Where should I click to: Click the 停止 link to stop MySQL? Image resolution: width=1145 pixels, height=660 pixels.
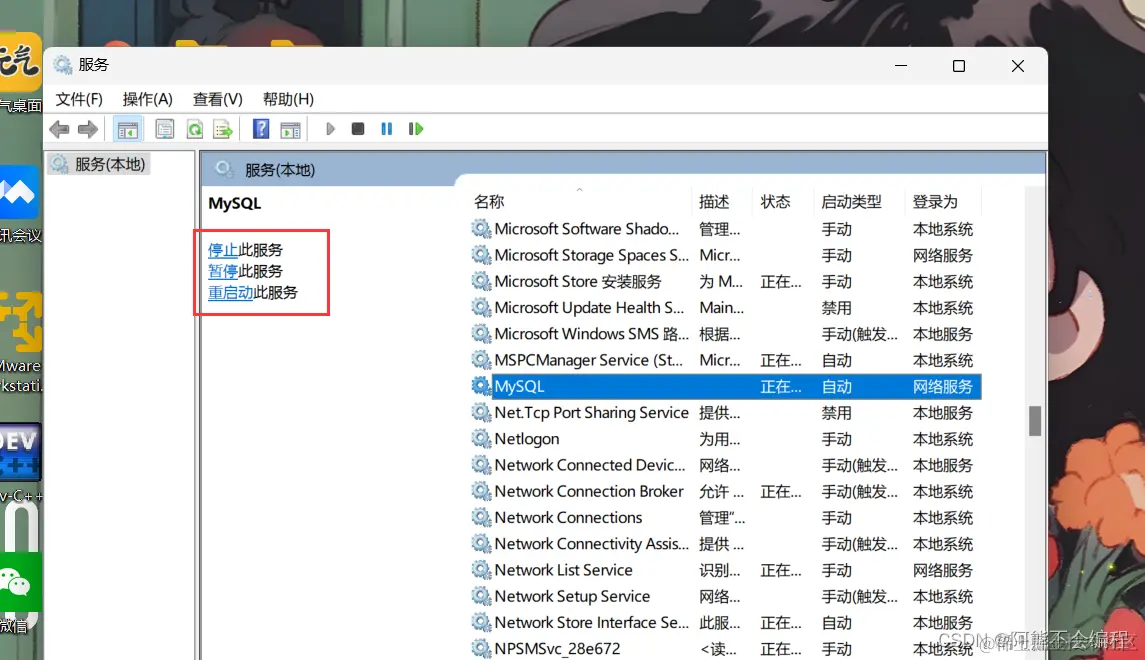click(x=223, y=250)
